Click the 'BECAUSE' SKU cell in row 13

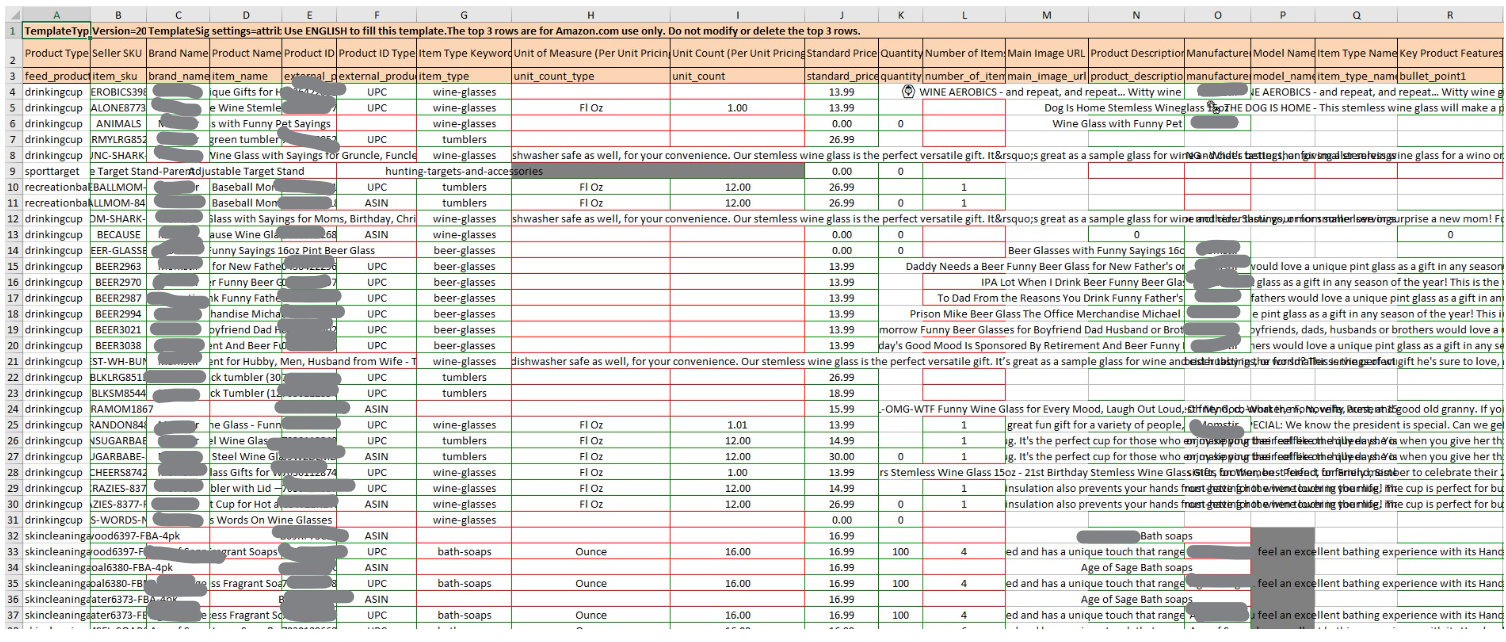[118, 235]
